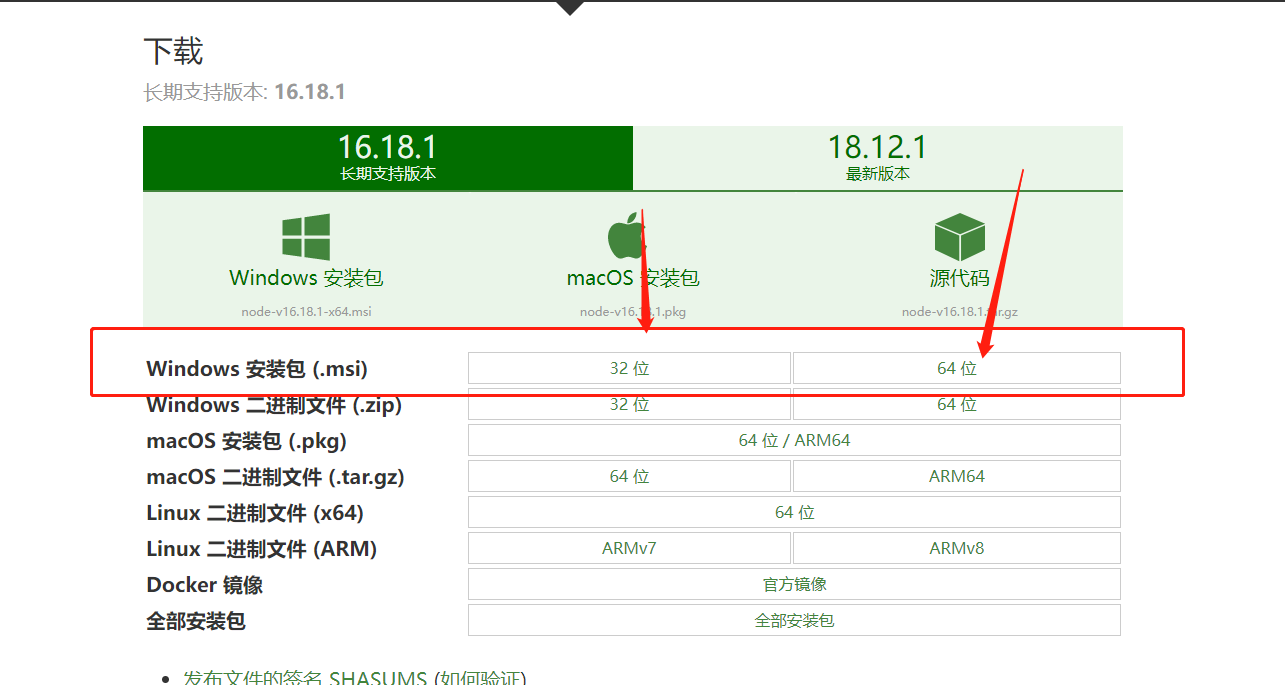The image size is (1285, 685).
Task: Download the Linux ARMv7 binary
Action: point(629,548)
